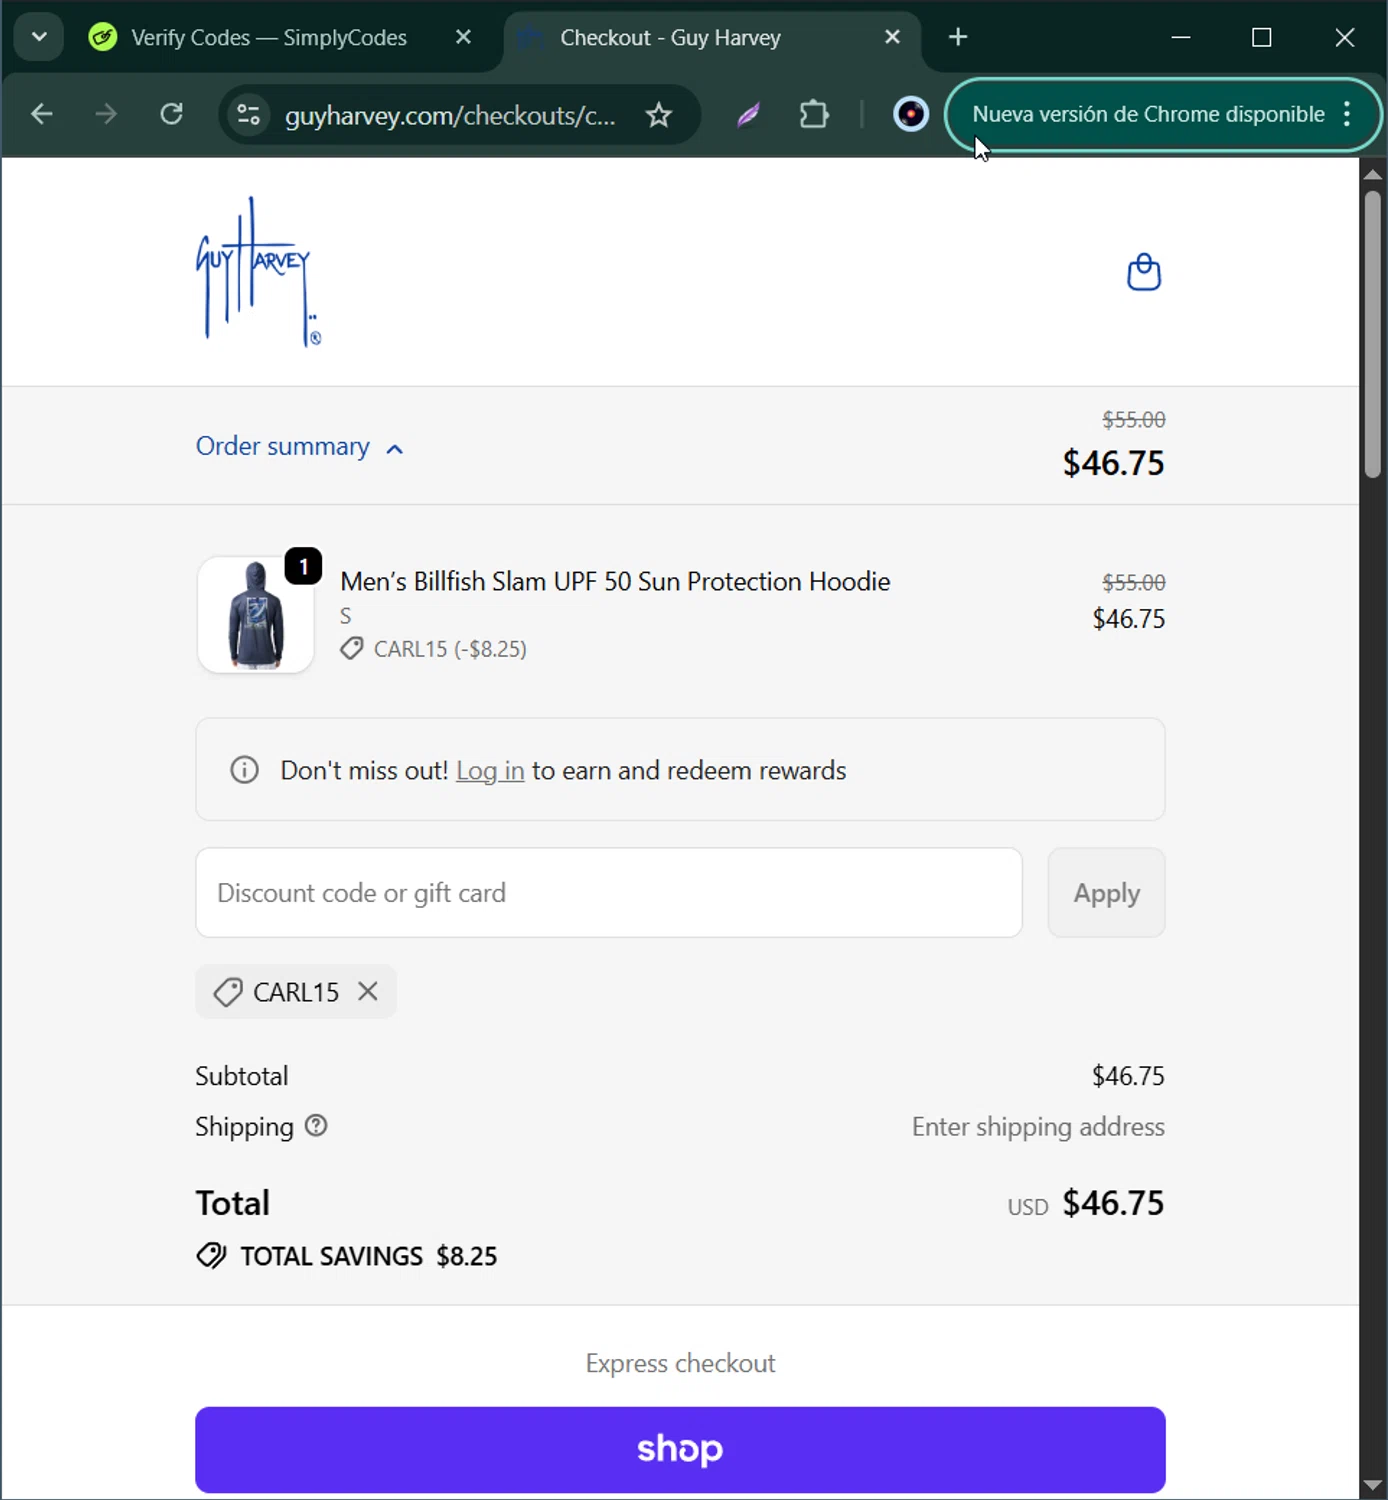Image resolution: width=1388 pixels, height=1500 pixels.
Task: Open a new browser tab
Action: 958,37
